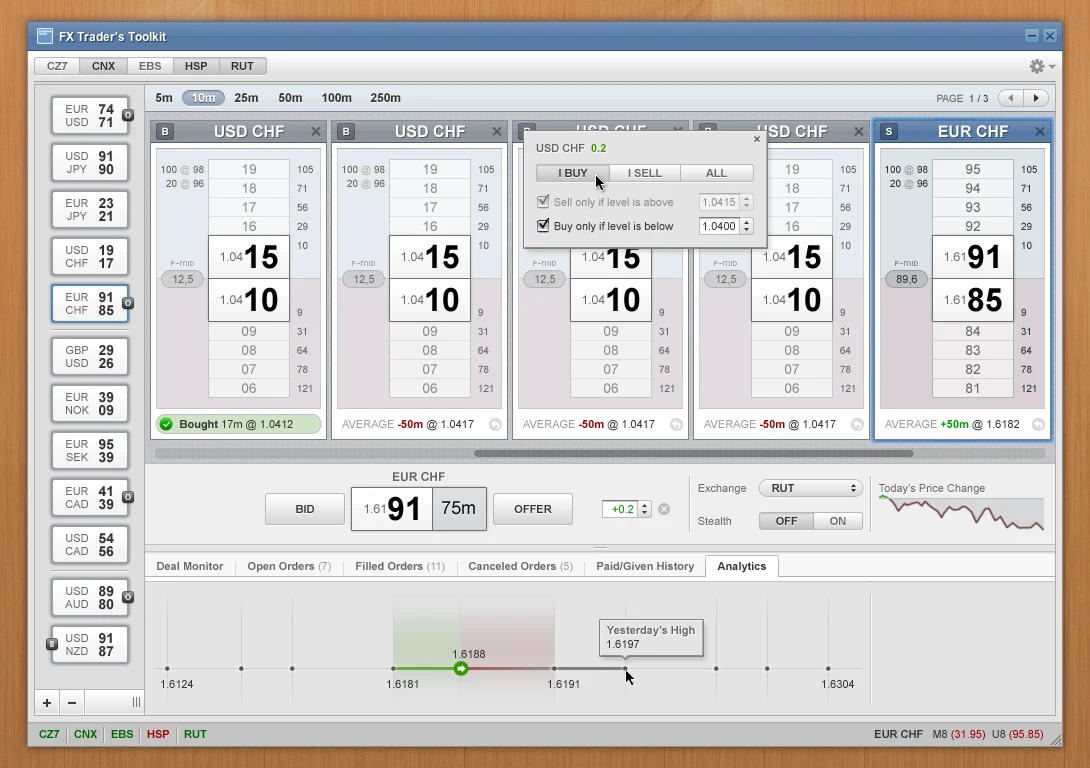Click the 75m amount field

459,509
